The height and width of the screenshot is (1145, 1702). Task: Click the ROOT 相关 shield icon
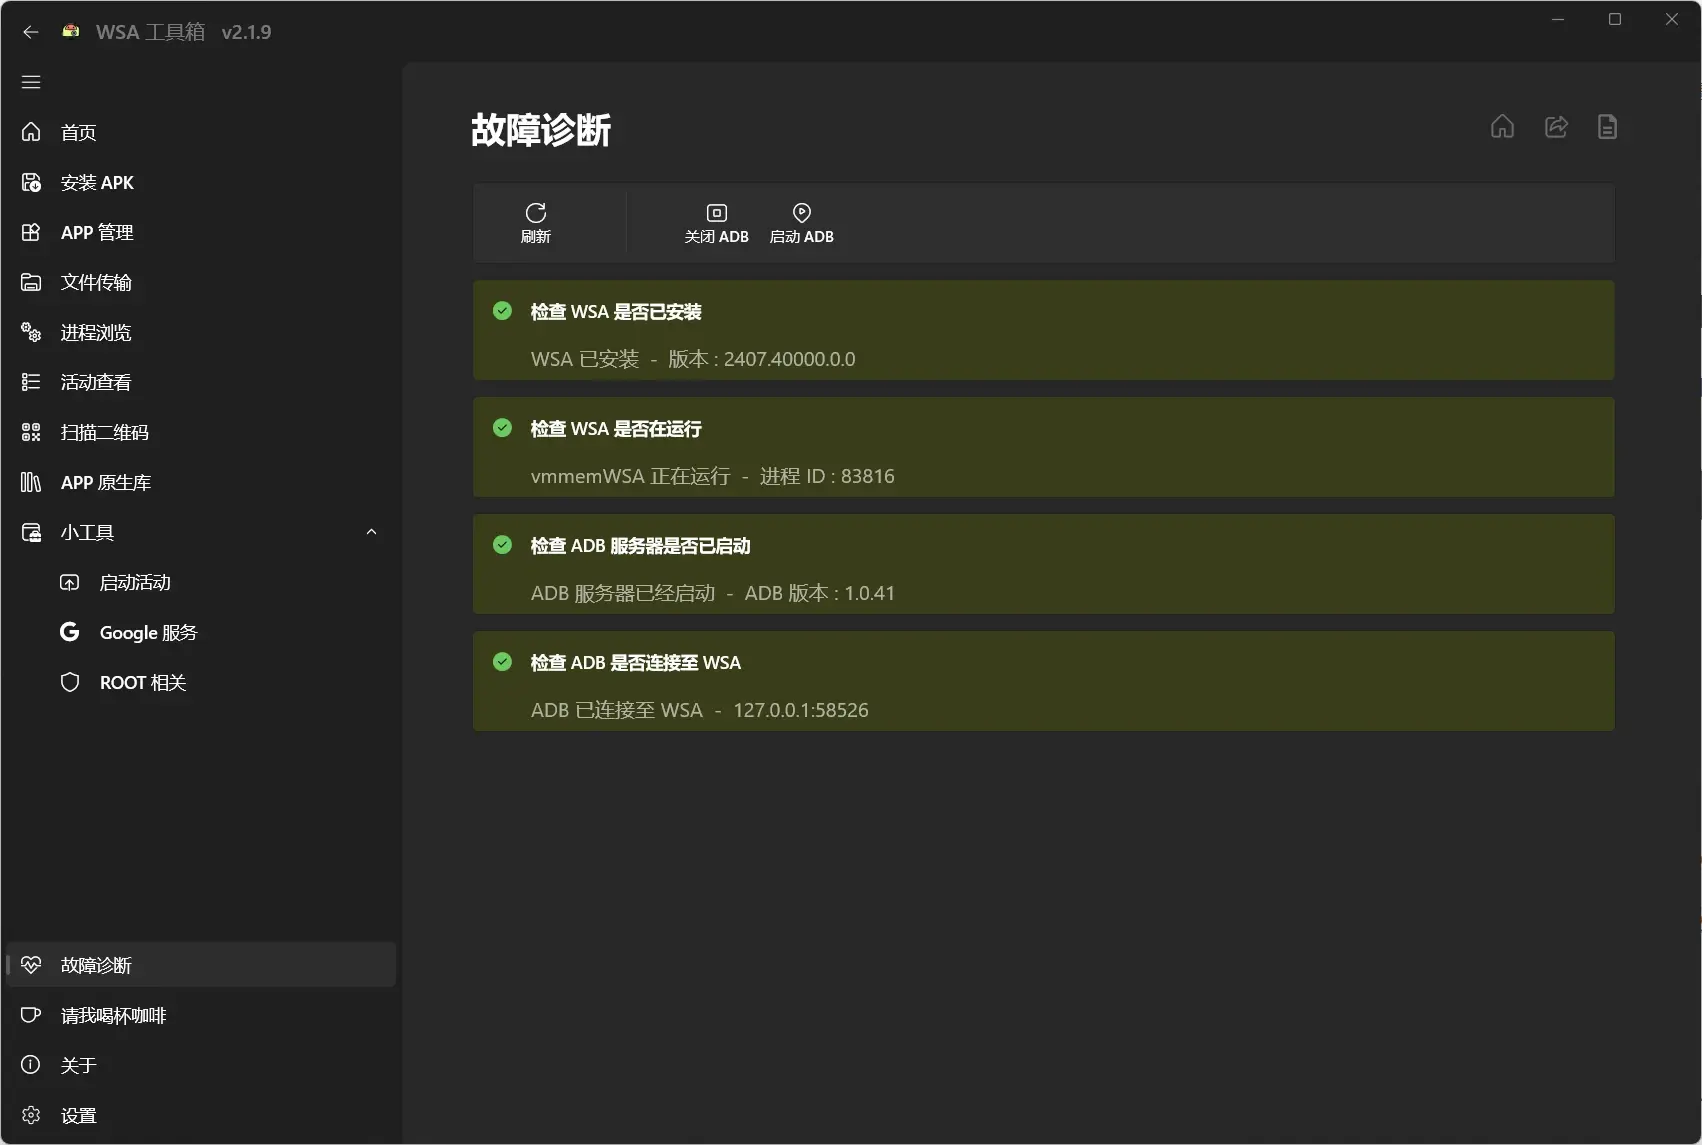[x=70, y=682]
